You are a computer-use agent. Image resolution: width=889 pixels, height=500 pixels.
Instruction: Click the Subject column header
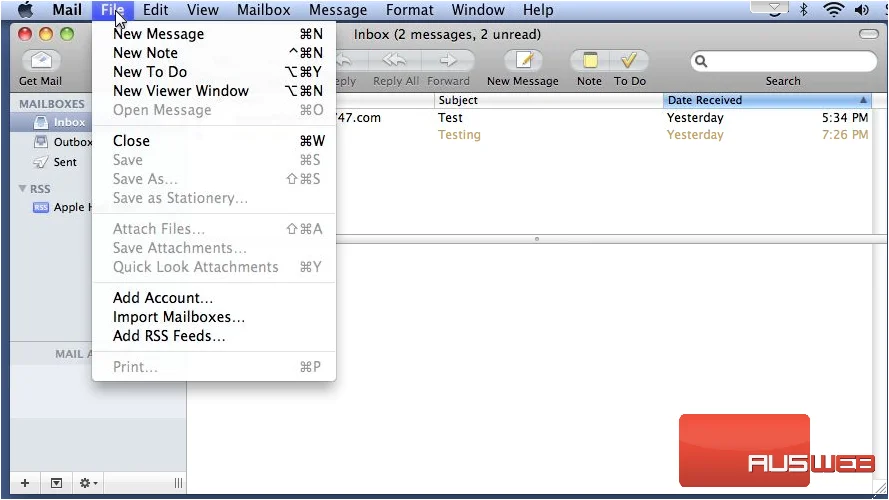pyautogui.click(x=548, y=100)
